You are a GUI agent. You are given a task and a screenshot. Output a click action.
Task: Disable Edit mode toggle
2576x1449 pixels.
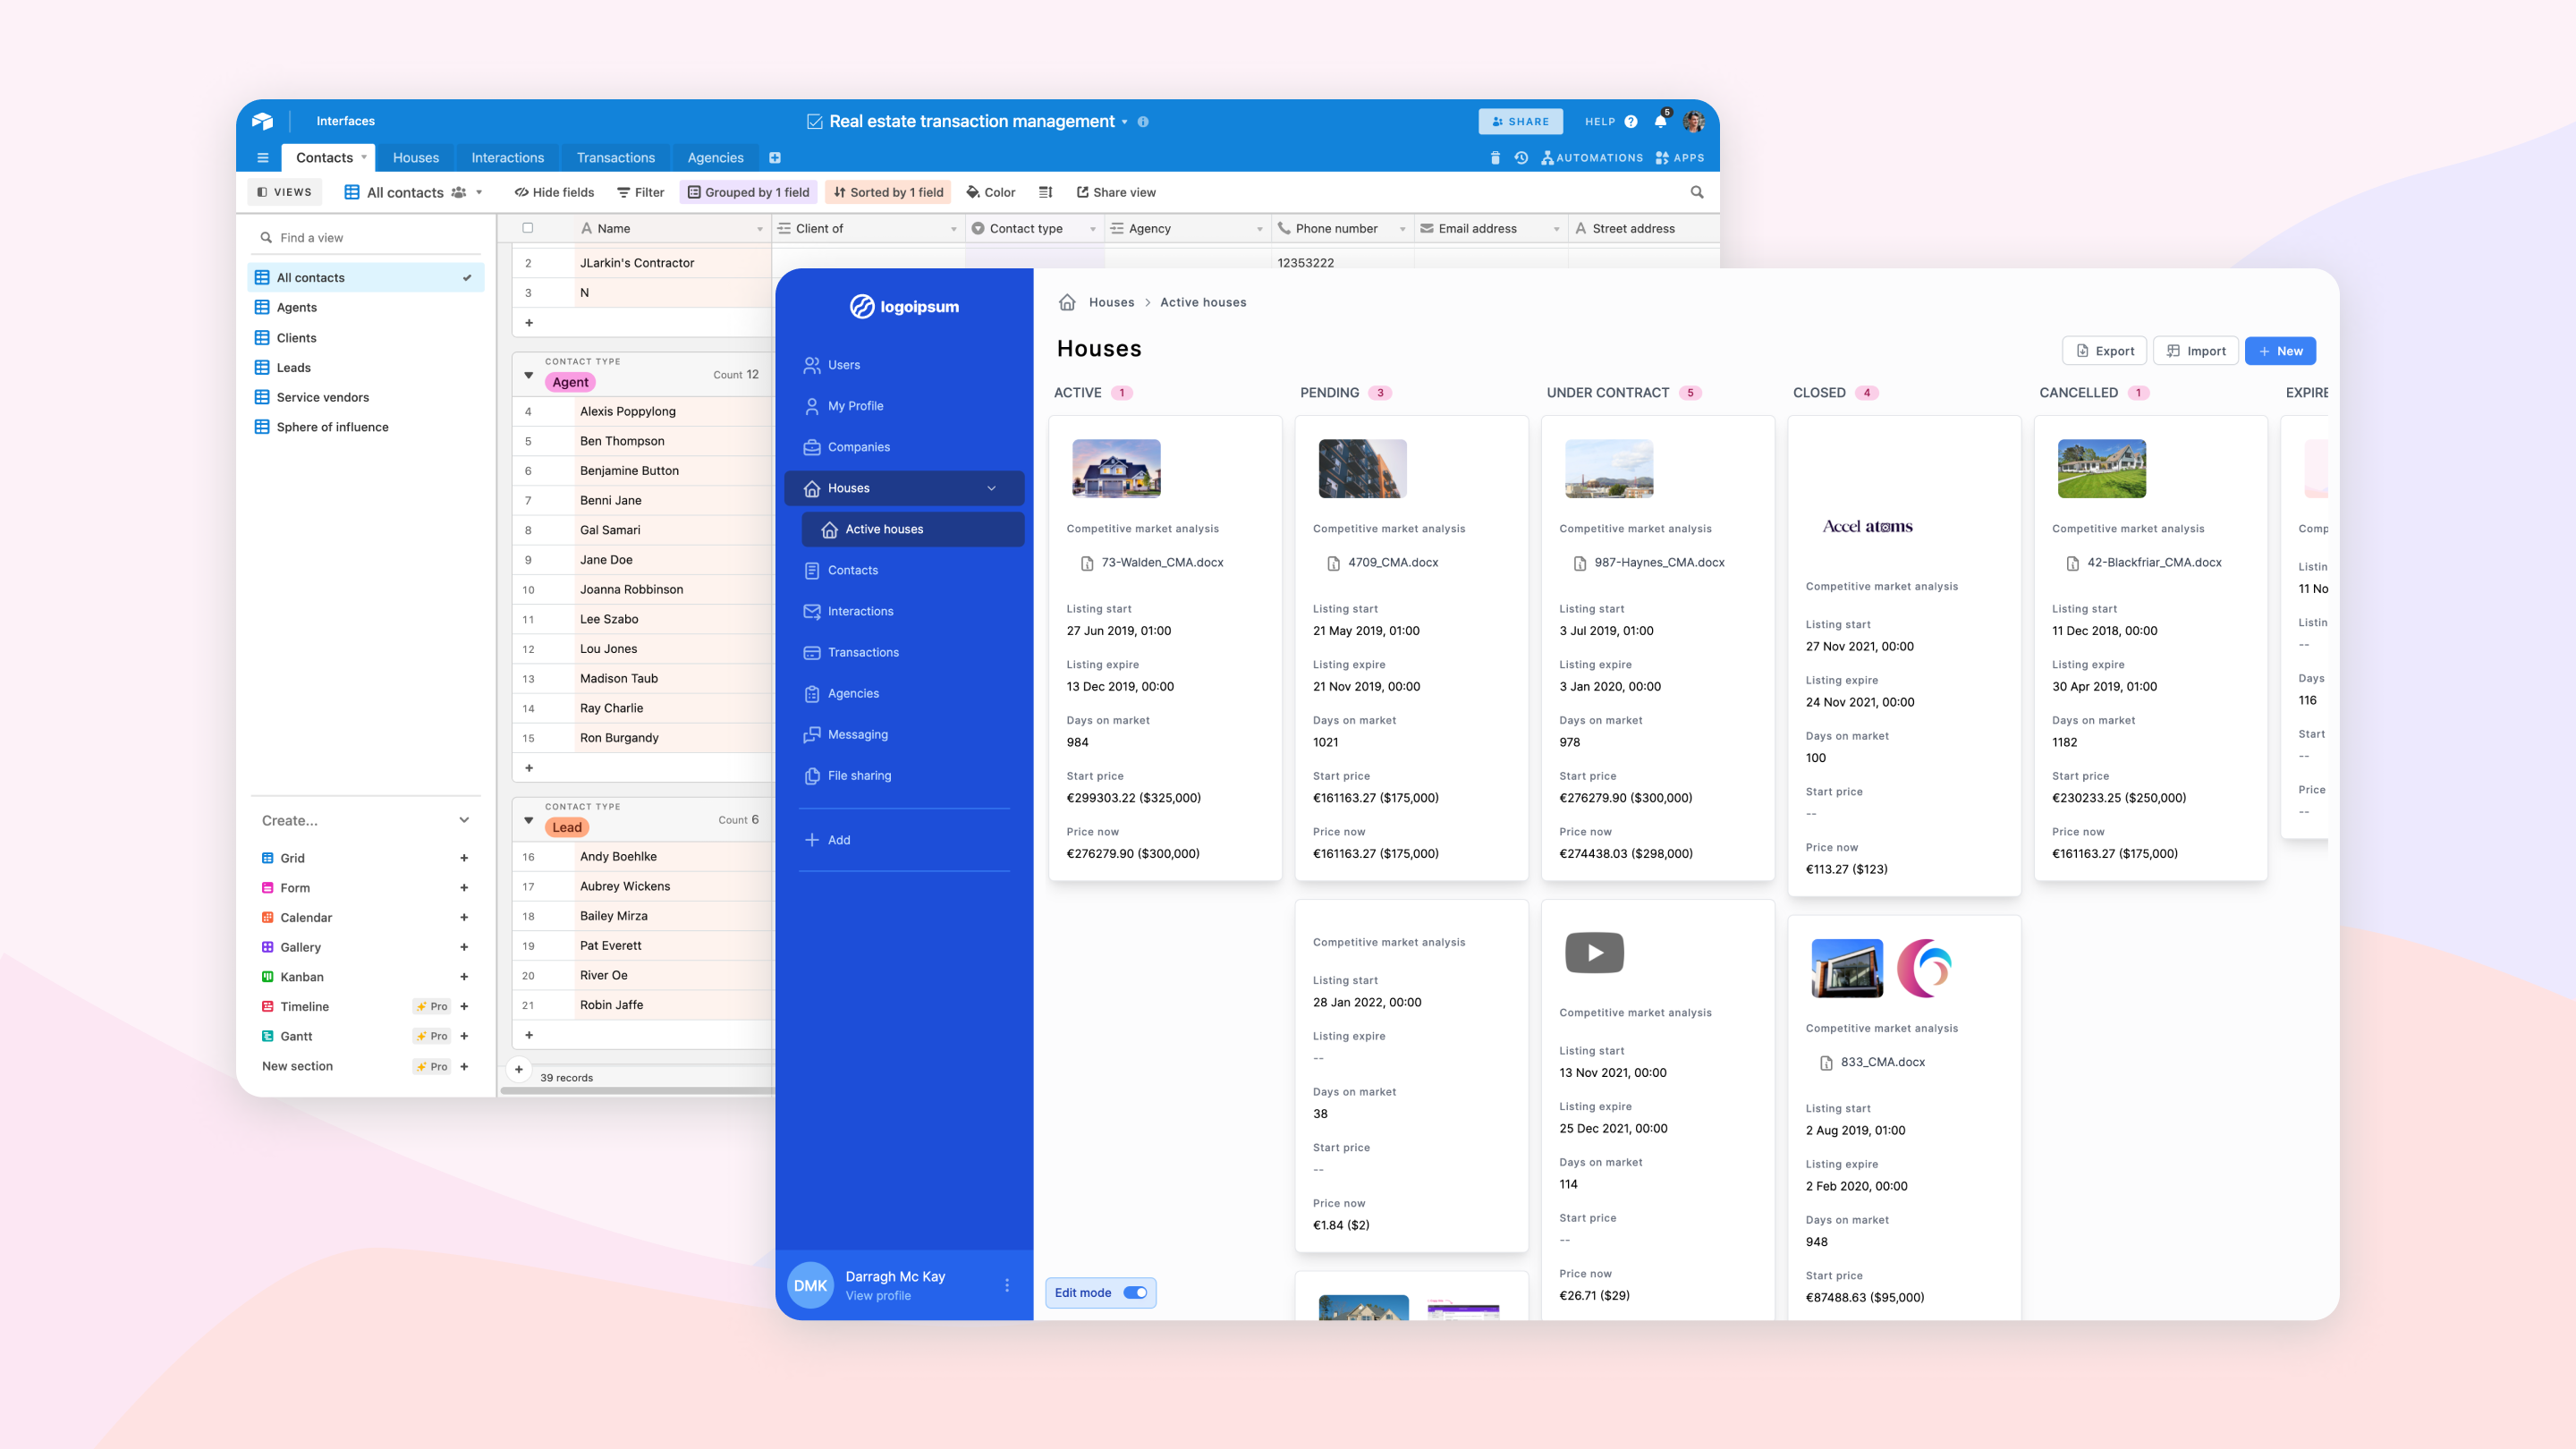click(x=1136, y=1292)
